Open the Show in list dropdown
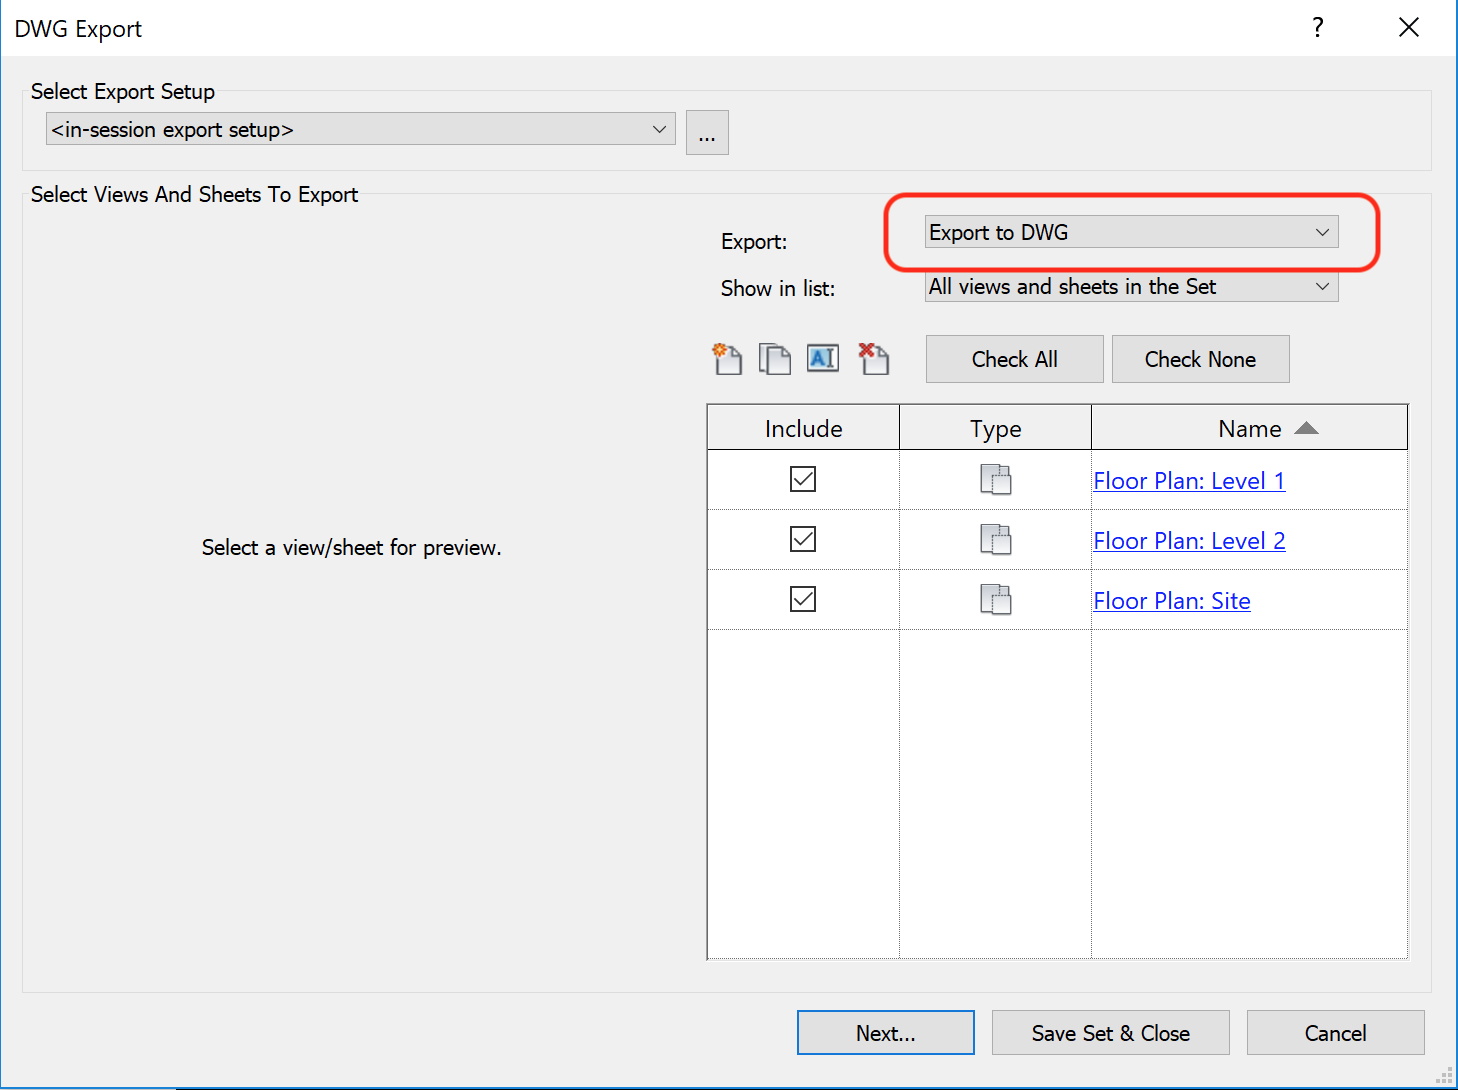This screenshot has width=1458, height=1090. pyautogui.click(x=1131, y=287)
